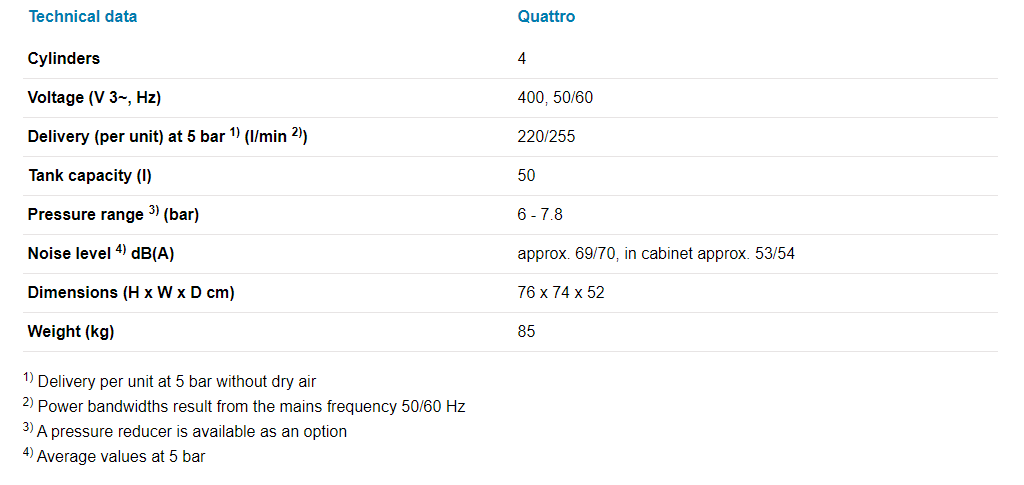Select the 'Cylinders' row label
Image resolution: width=1024 pixels, height=485 pixels.
pyautogui.click(x=64, y=59)
